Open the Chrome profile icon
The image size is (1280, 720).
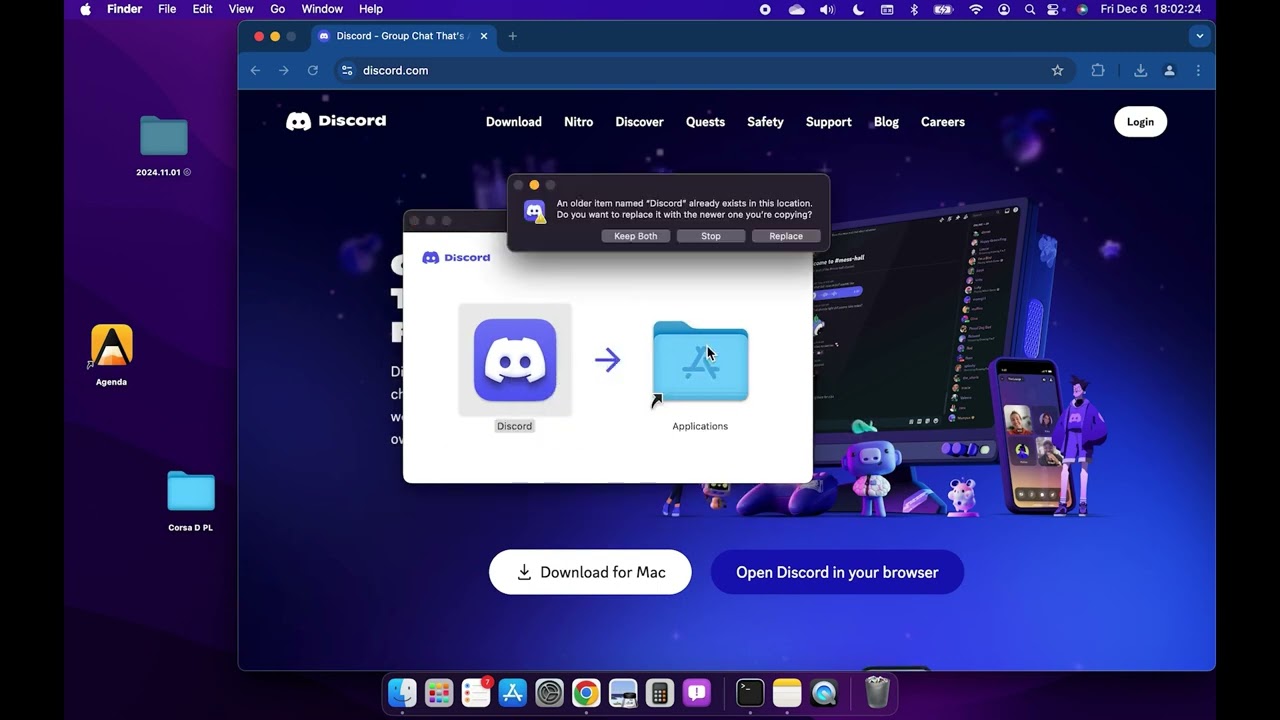(x=1169, y=70)
